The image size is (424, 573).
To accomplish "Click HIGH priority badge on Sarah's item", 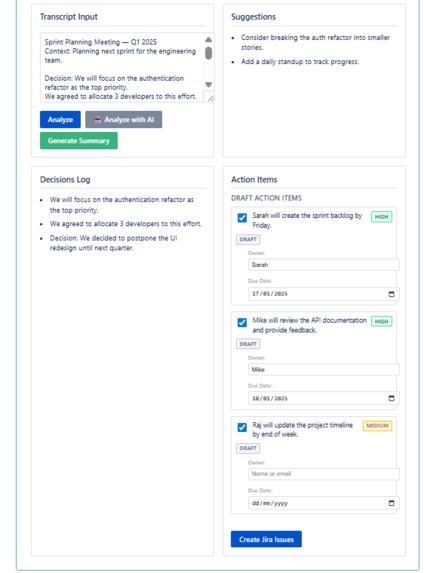I will (382, 217).
